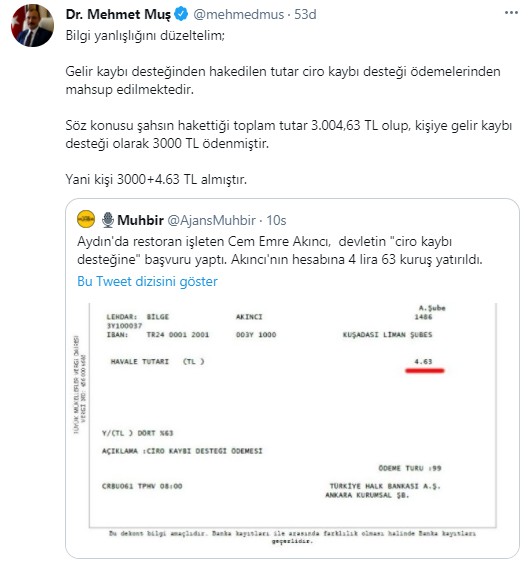Click "Bu Tweet dizisini göster" link

coord(147,282)
